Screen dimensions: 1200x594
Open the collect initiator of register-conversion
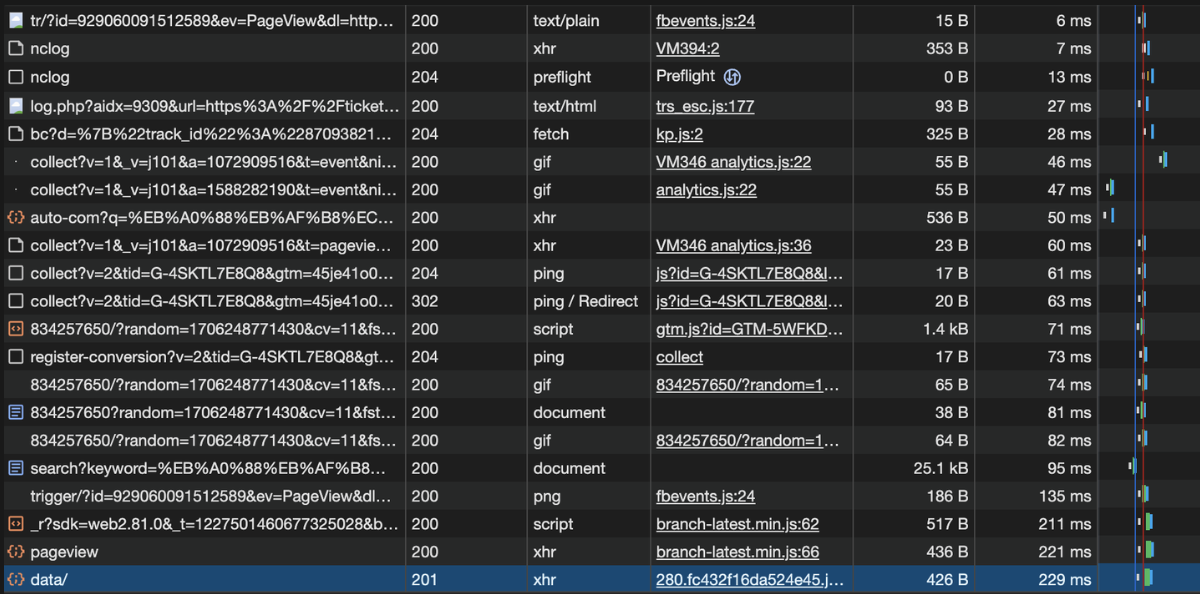(680, 357)
